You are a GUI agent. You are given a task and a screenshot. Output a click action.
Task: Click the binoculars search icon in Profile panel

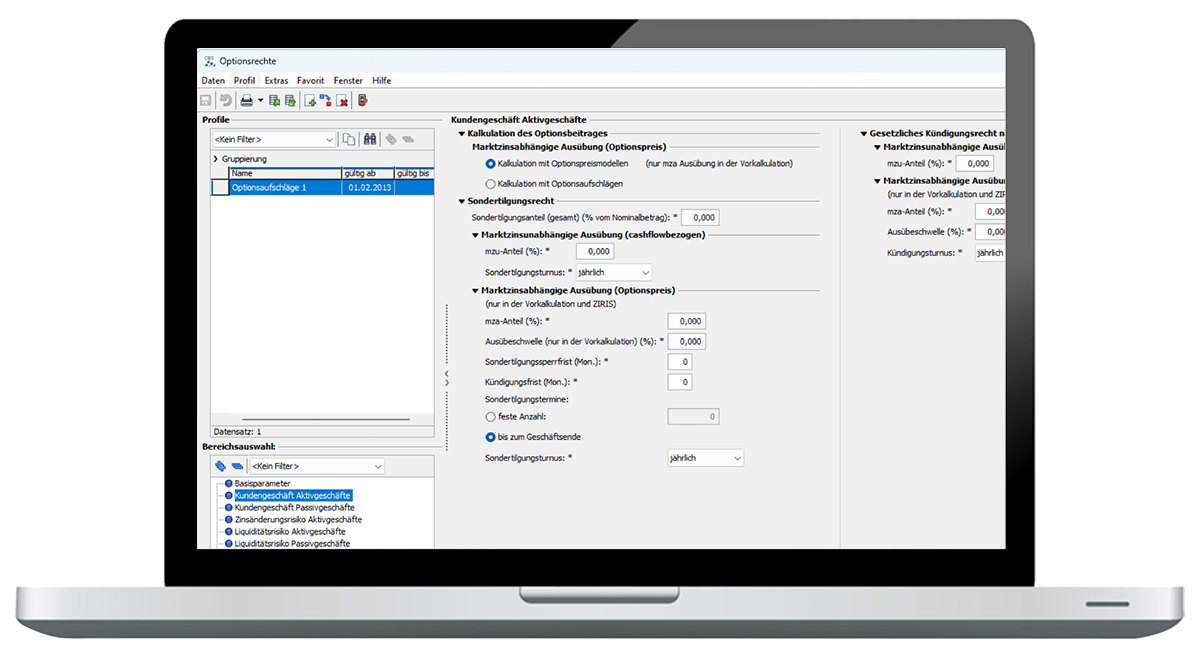point(370,140)
